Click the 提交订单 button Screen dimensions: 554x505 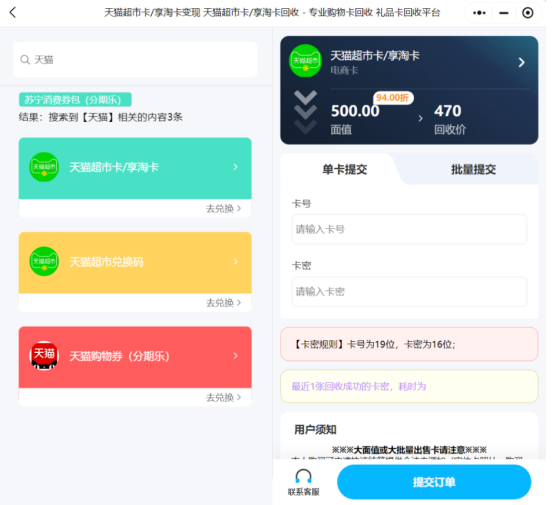click(x=434, y=482)
